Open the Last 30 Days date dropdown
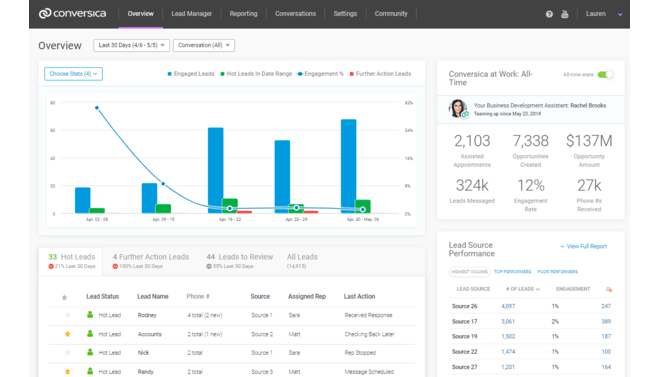This screenshot has width=660, height=377. click(x=131, y=45)
